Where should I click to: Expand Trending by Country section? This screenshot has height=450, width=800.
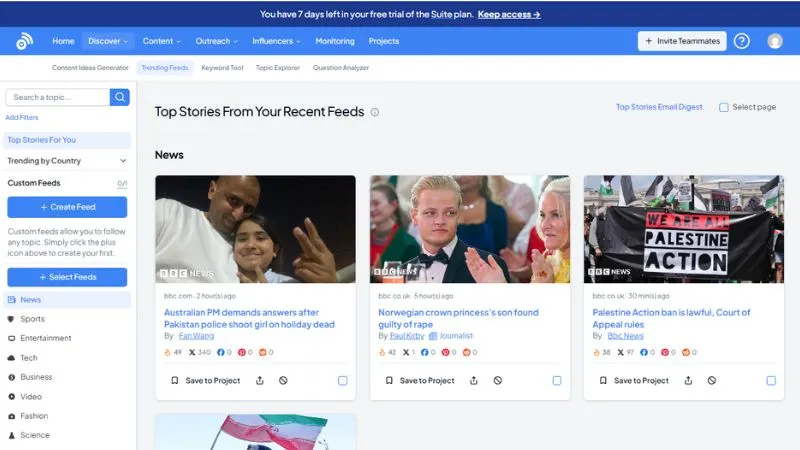67,161
